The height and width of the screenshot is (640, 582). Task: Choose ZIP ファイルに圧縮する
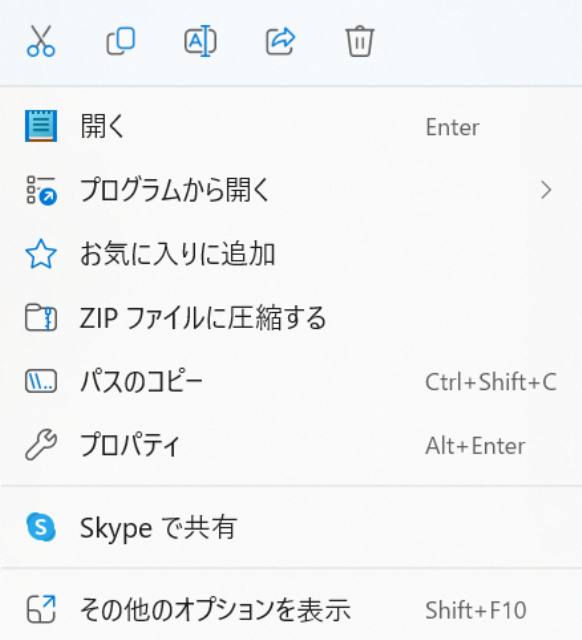291,318
